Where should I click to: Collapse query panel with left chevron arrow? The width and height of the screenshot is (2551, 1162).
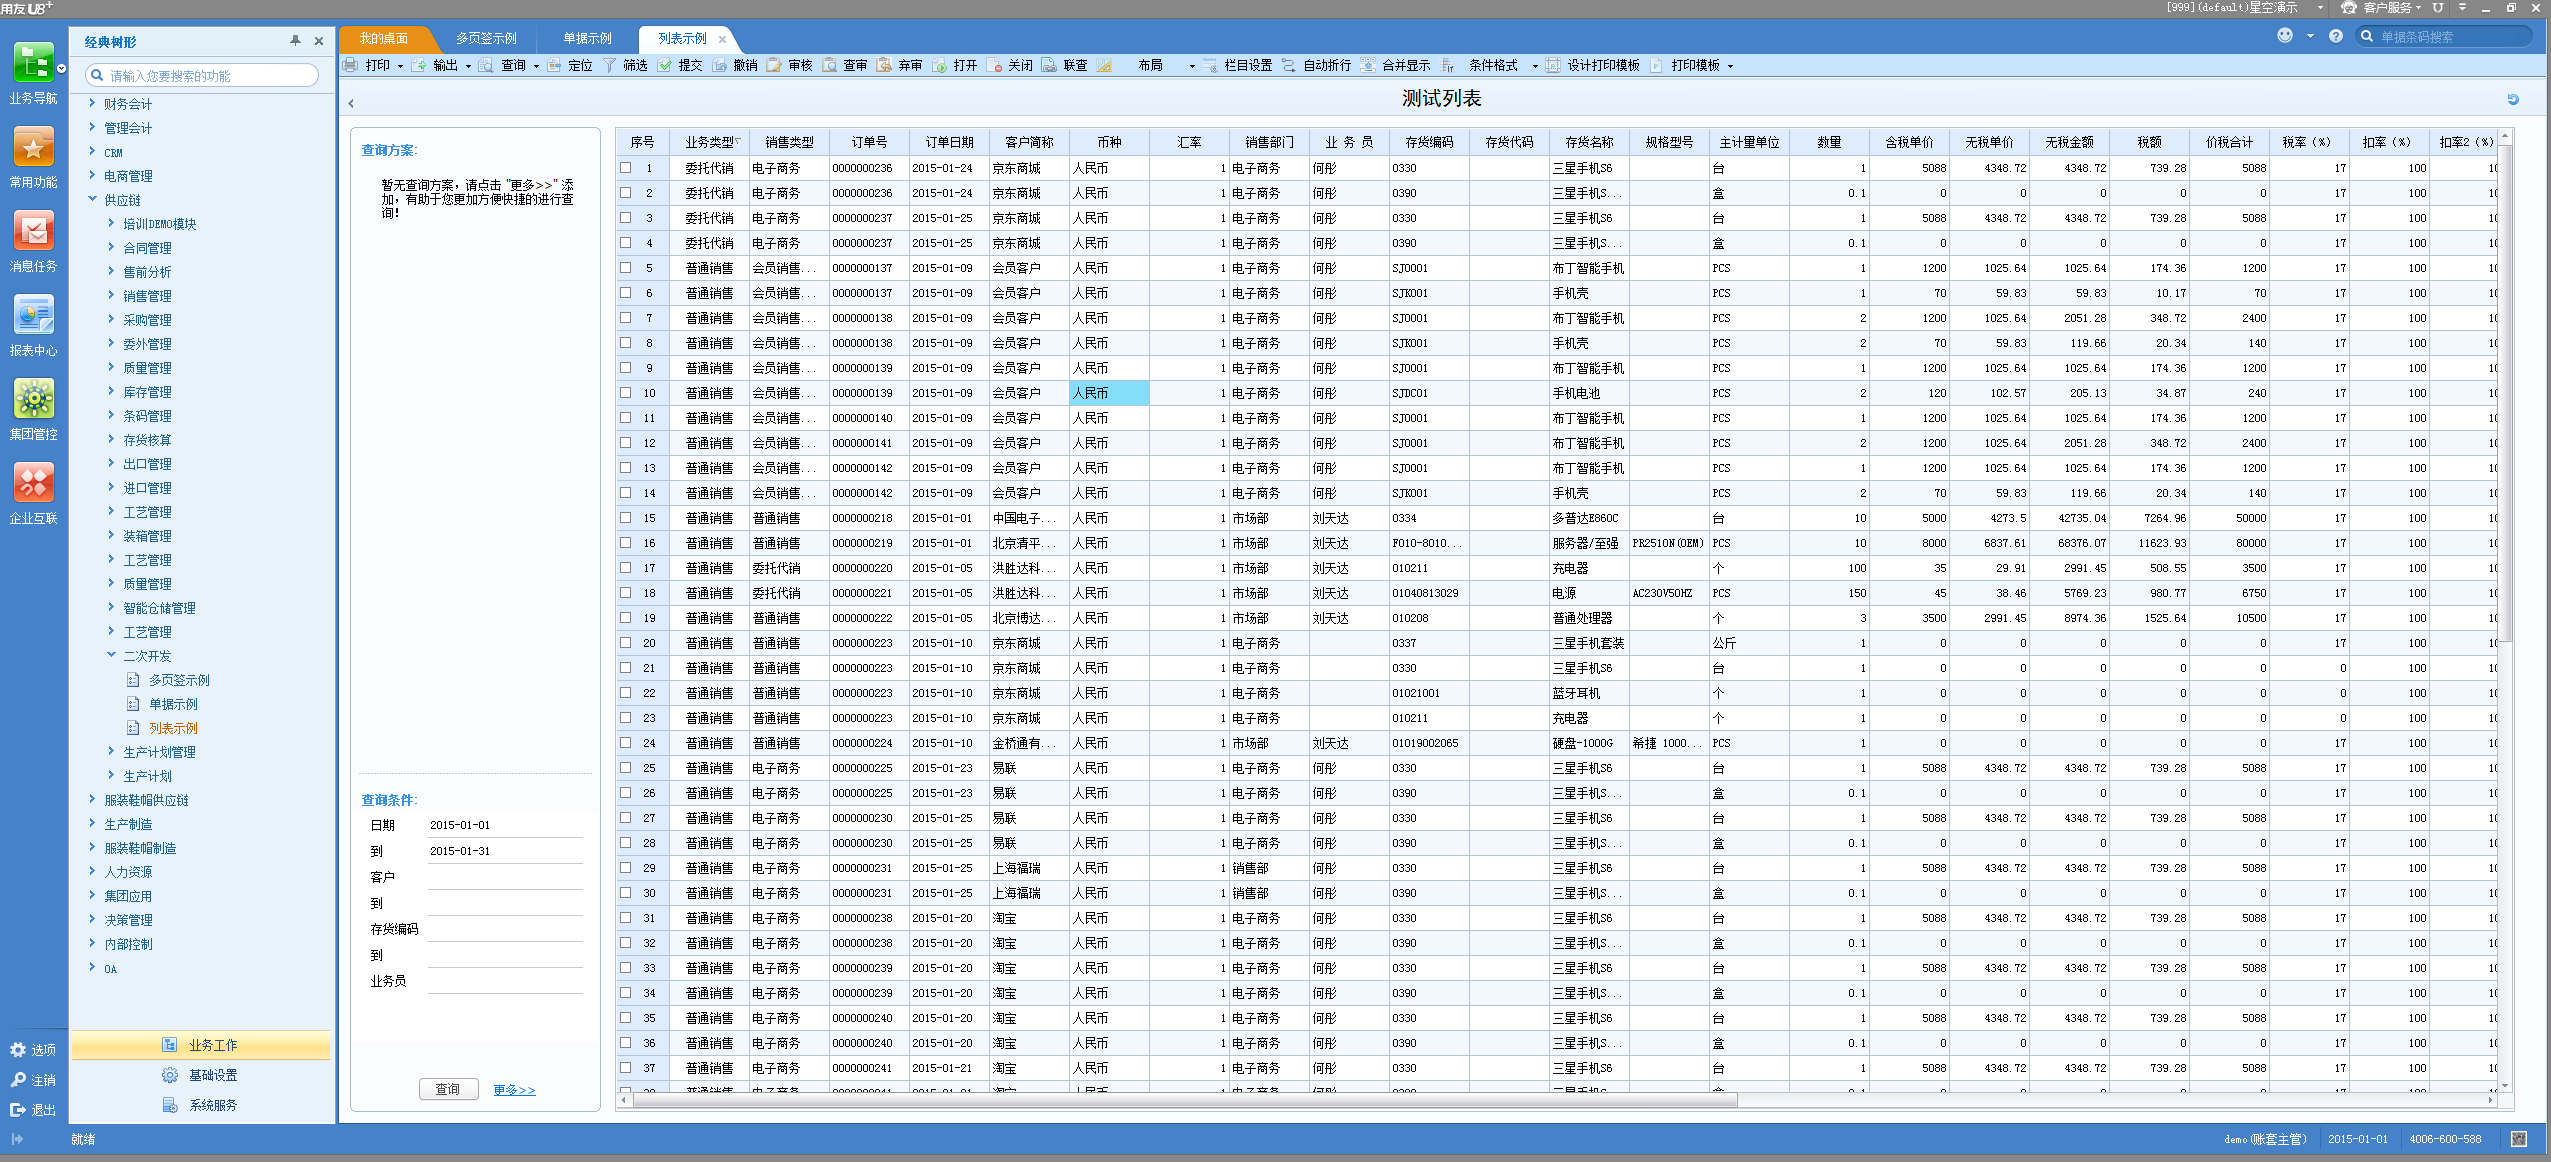351,103
